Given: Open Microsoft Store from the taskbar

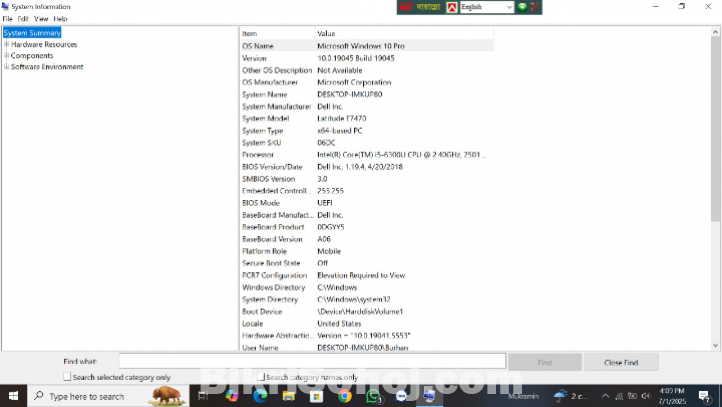Looking at the screenshot, I should [316, 396].
